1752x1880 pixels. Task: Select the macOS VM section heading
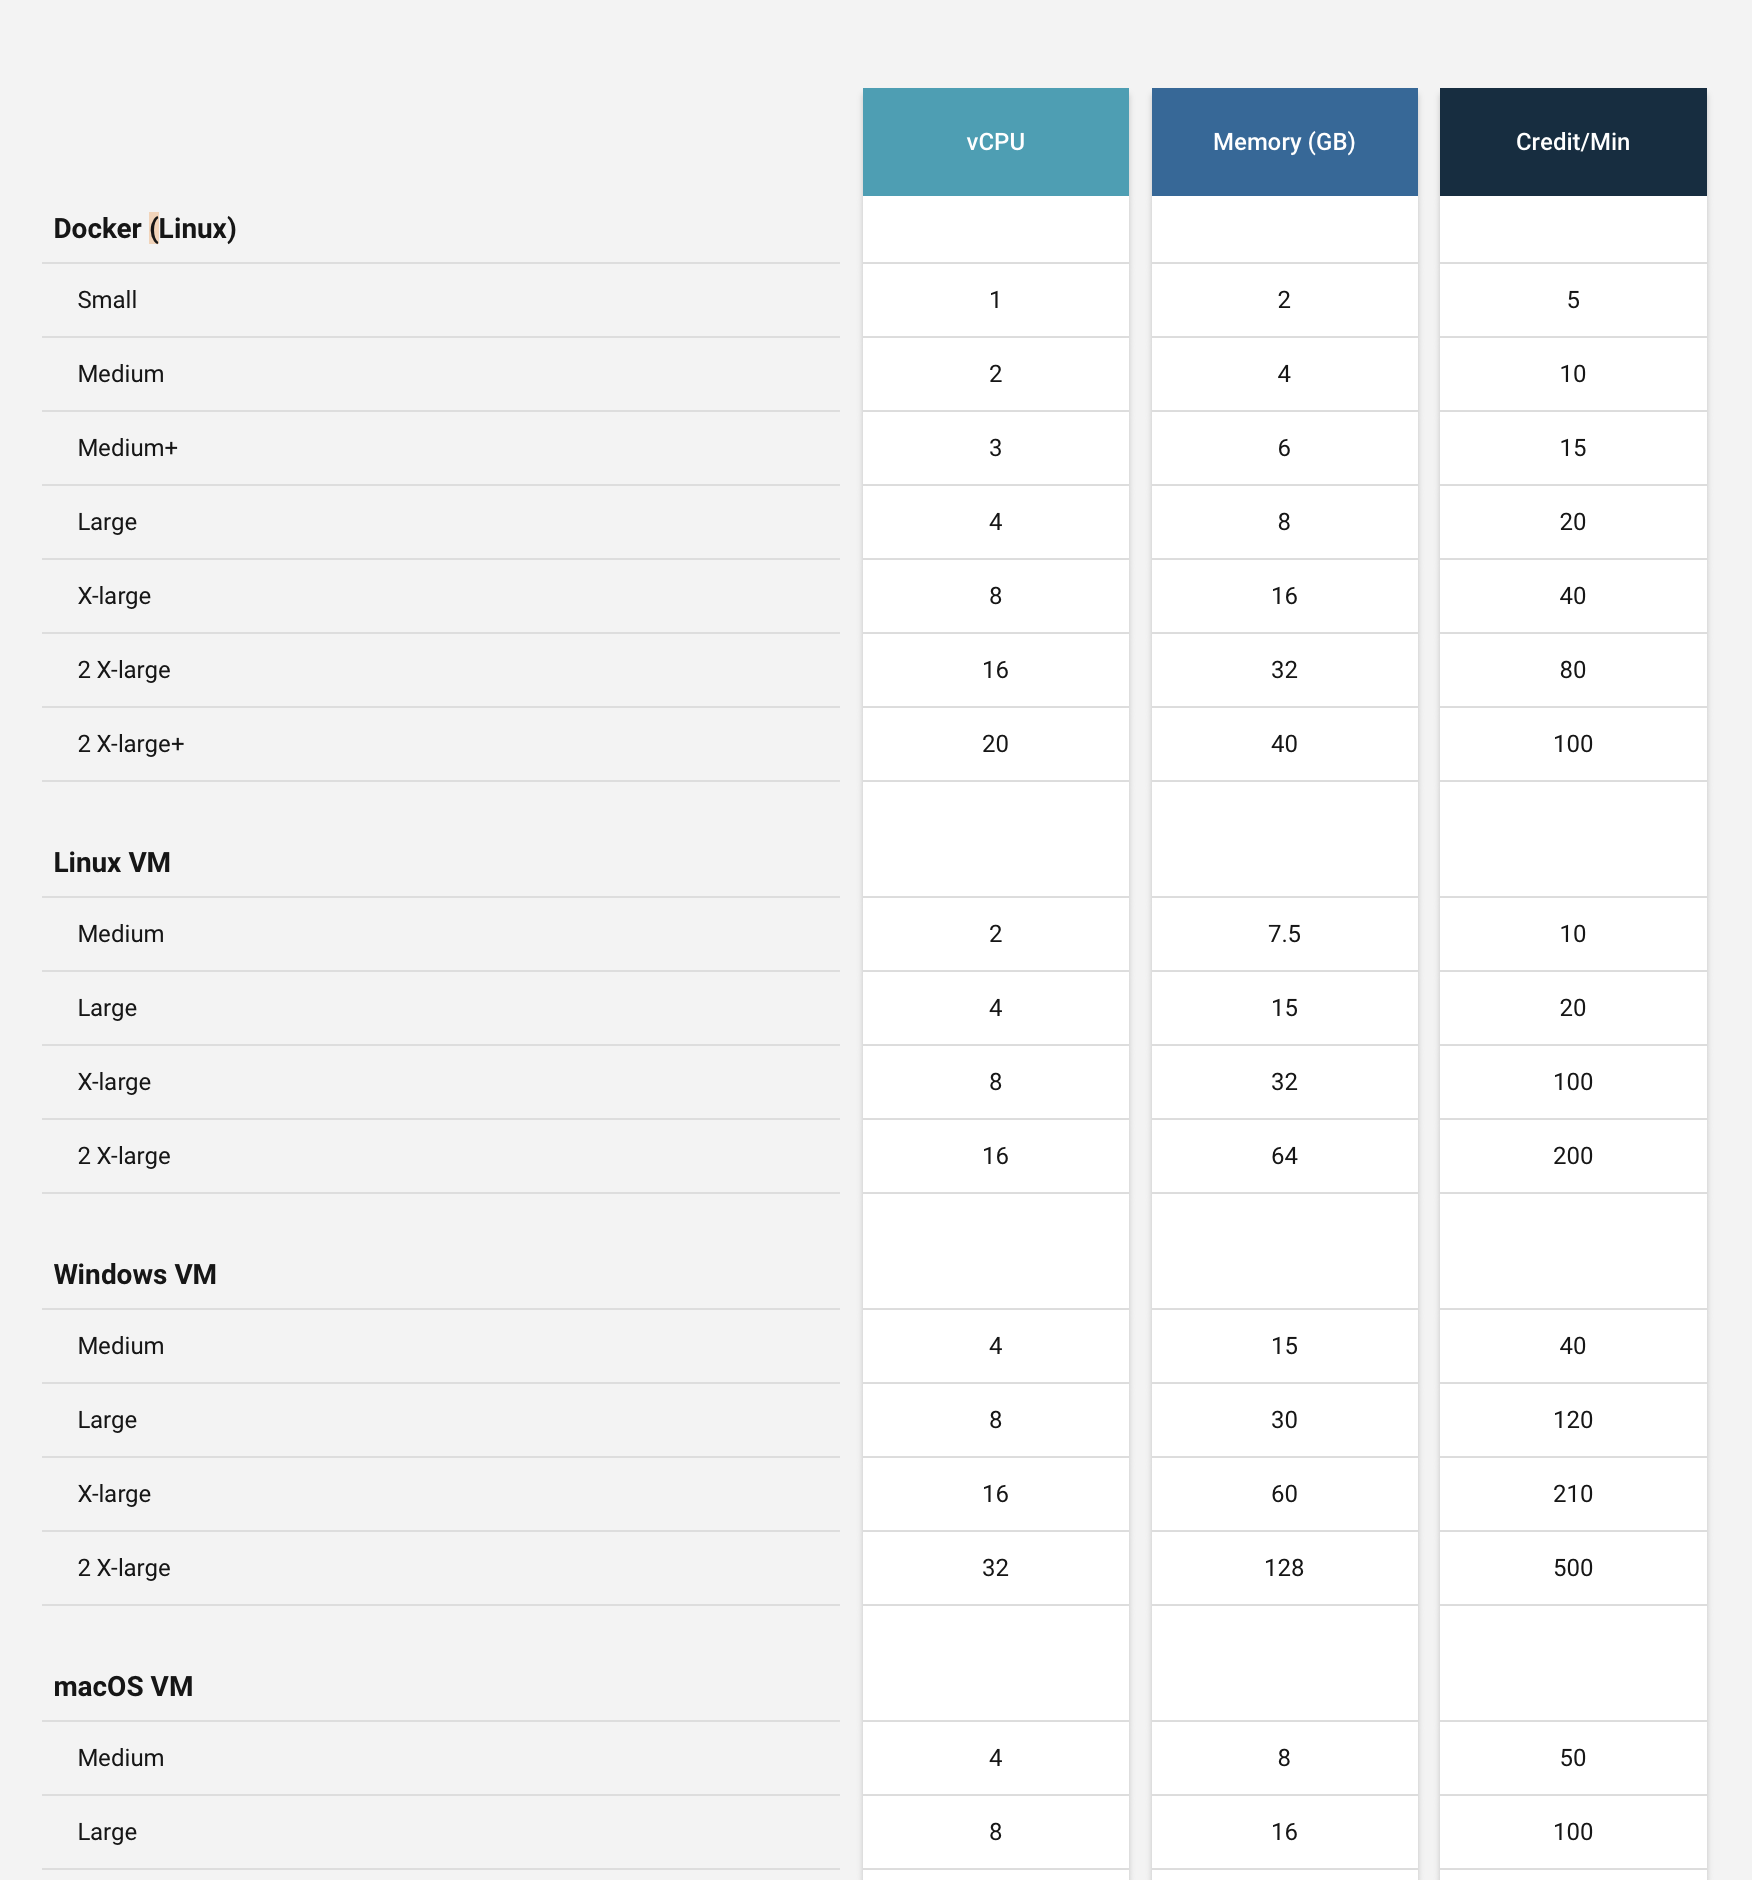(x=123, y=1687)
